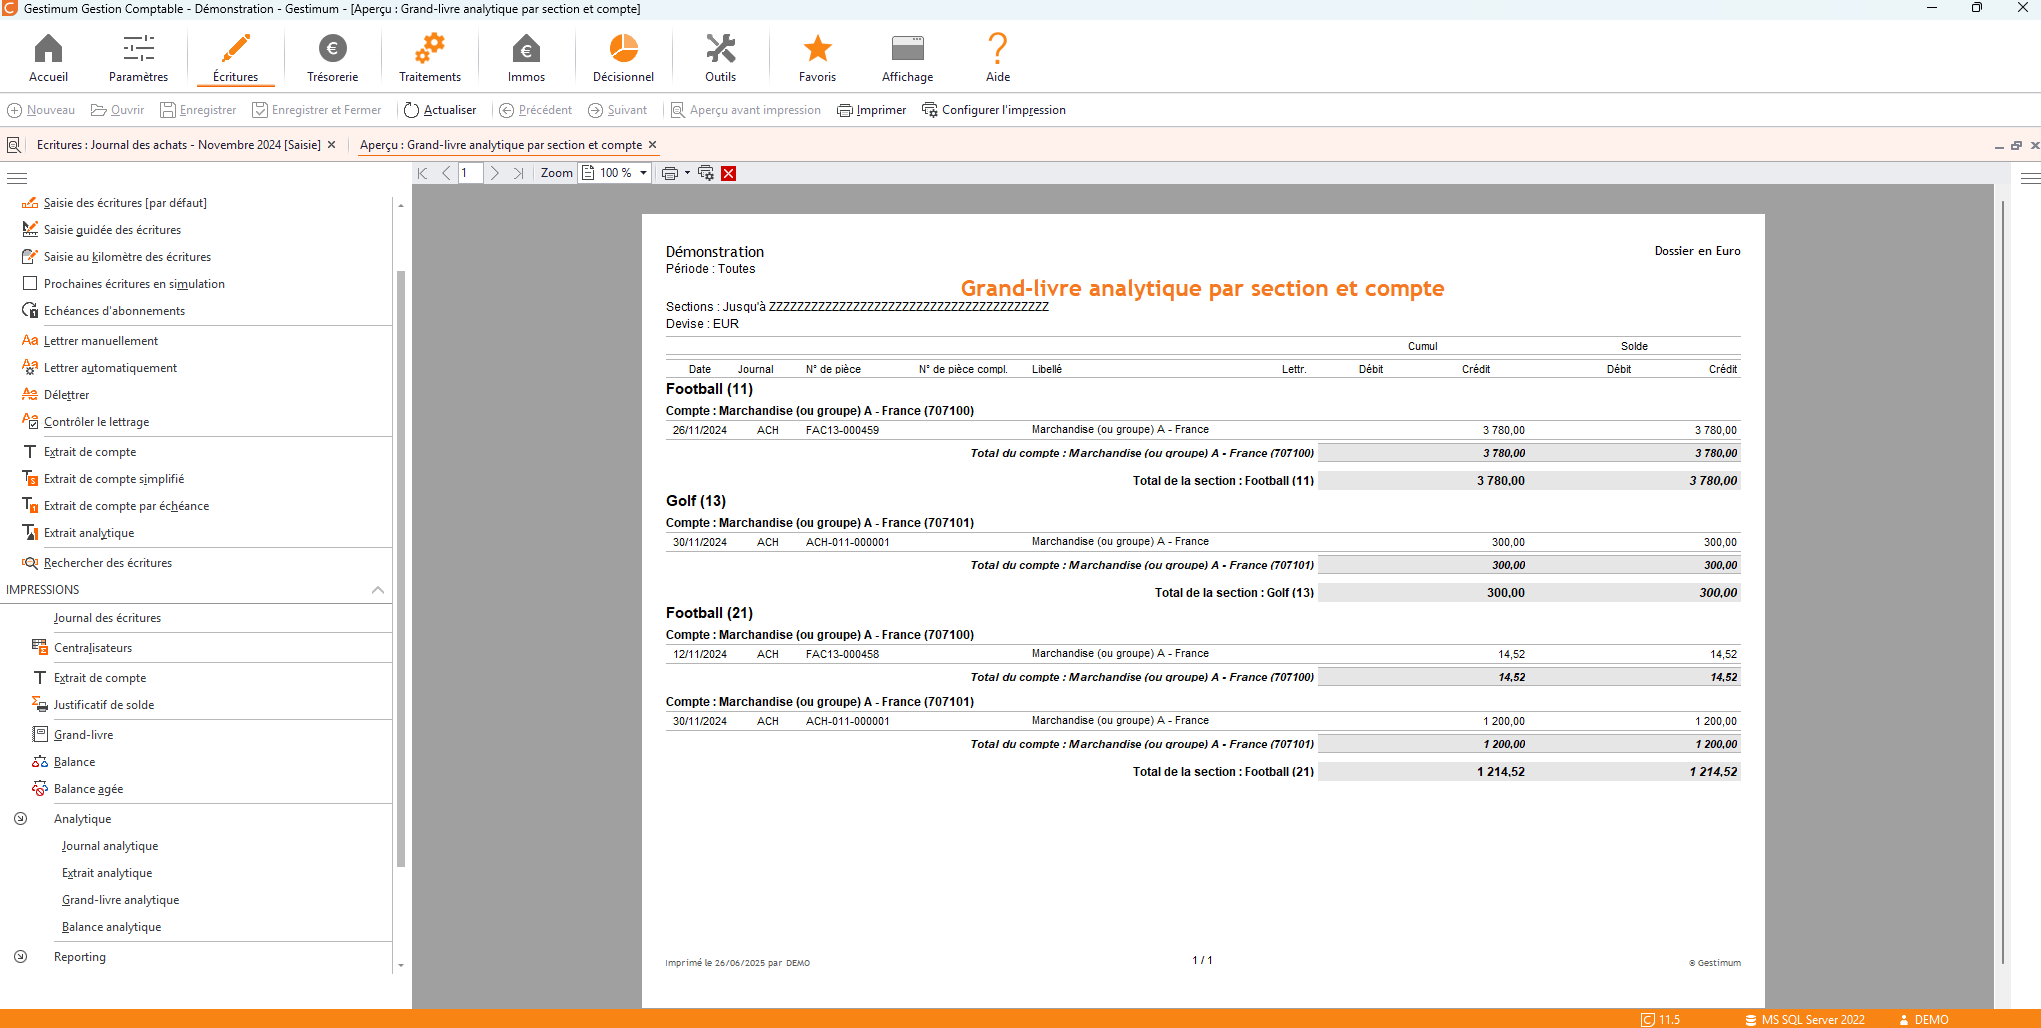Open Immos building icon
The width and height of the screenshot is (2041, 1028).
coord(526,58)
